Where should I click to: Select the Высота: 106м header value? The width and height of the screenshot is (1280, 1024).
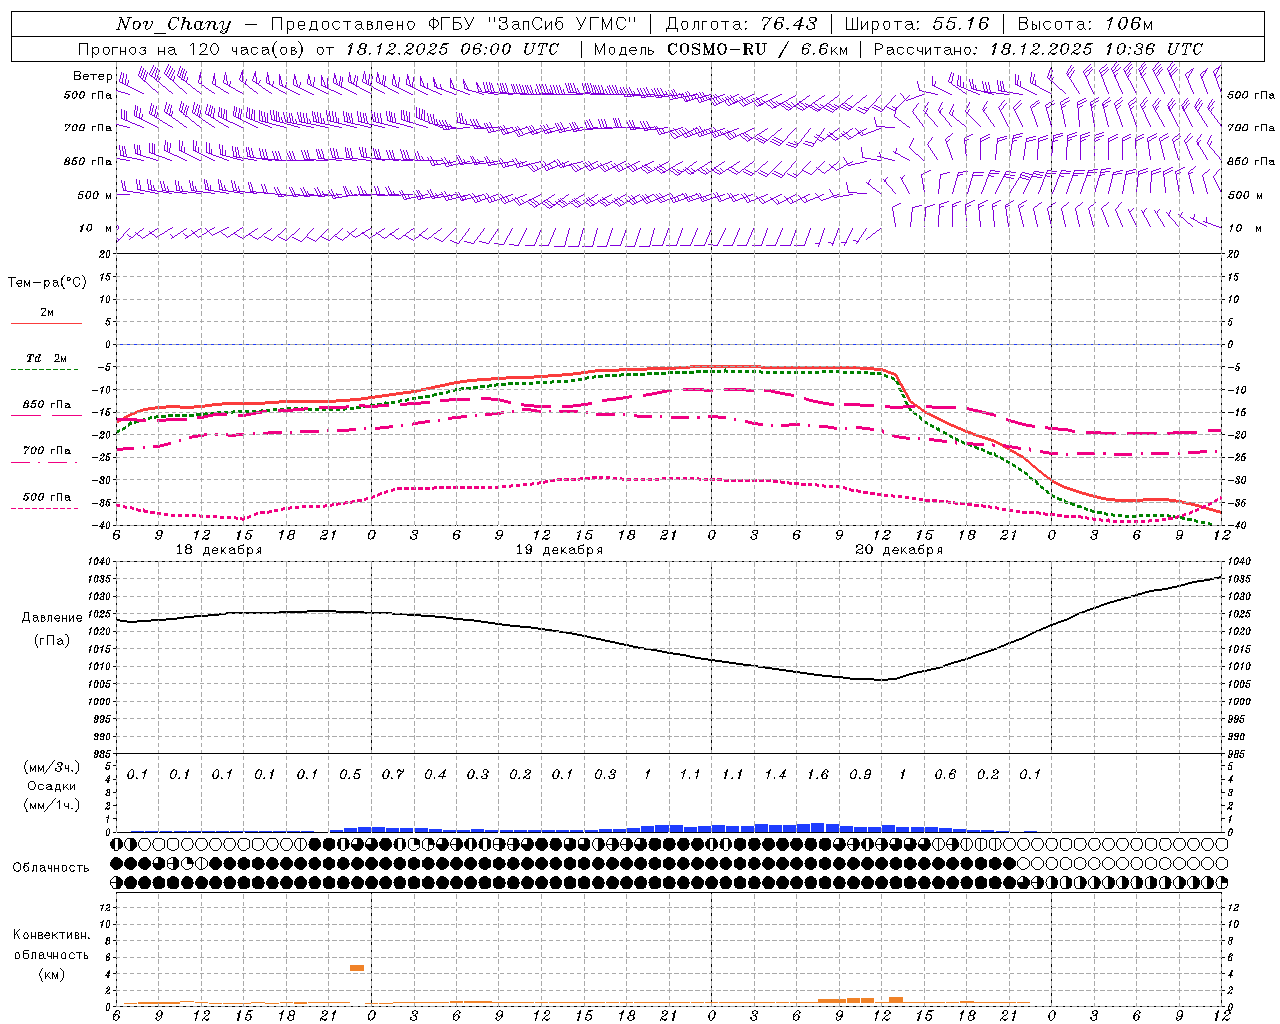coord(1085,24)
